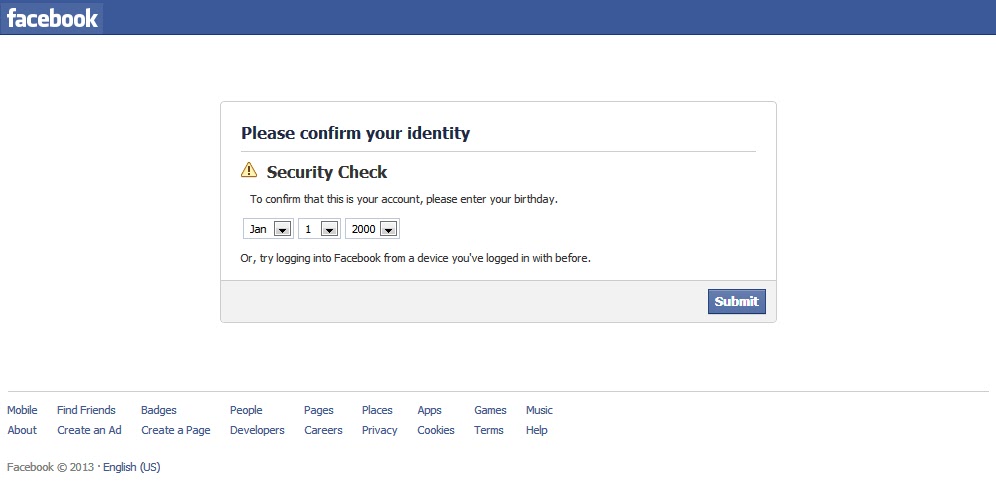Open the Pages link
Screen dimensions: 996x495
click(319, 410)
